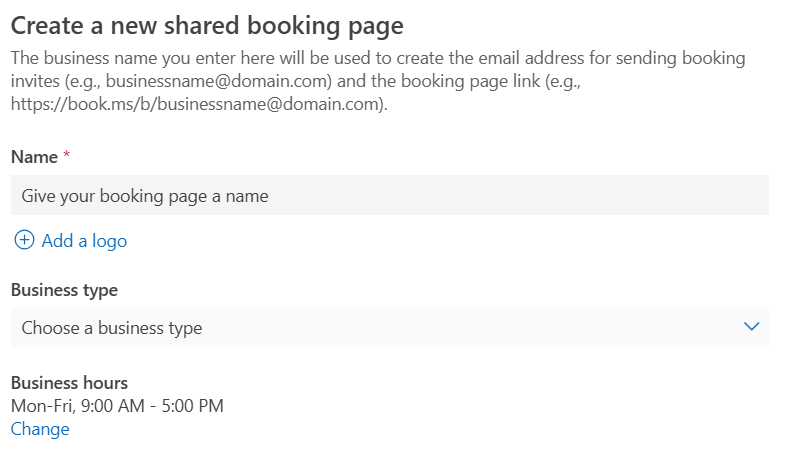The image size is (808, 458).
Task: Click the Name field label
Action: tap(34, 157)
